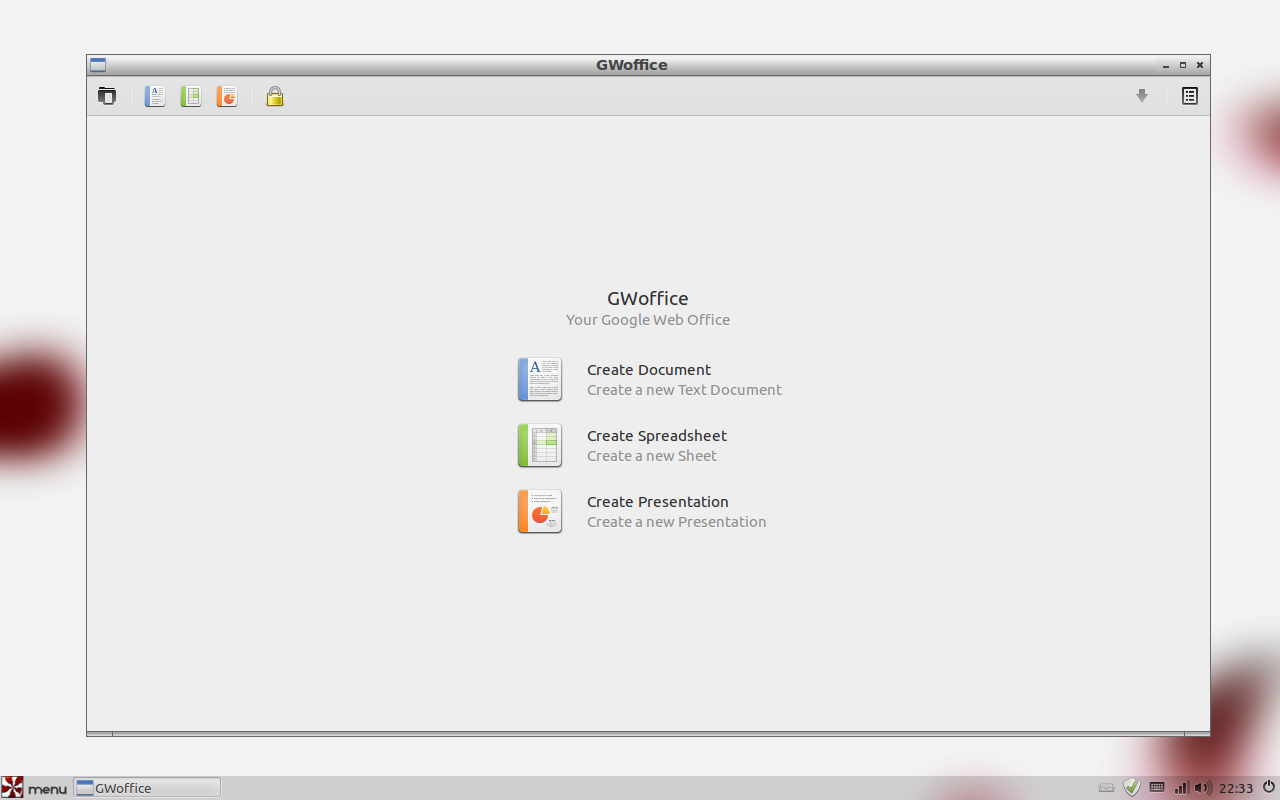1280x800 pixels.
Task: Minimize the GWoffice window
Action: tap(1166, 65)
